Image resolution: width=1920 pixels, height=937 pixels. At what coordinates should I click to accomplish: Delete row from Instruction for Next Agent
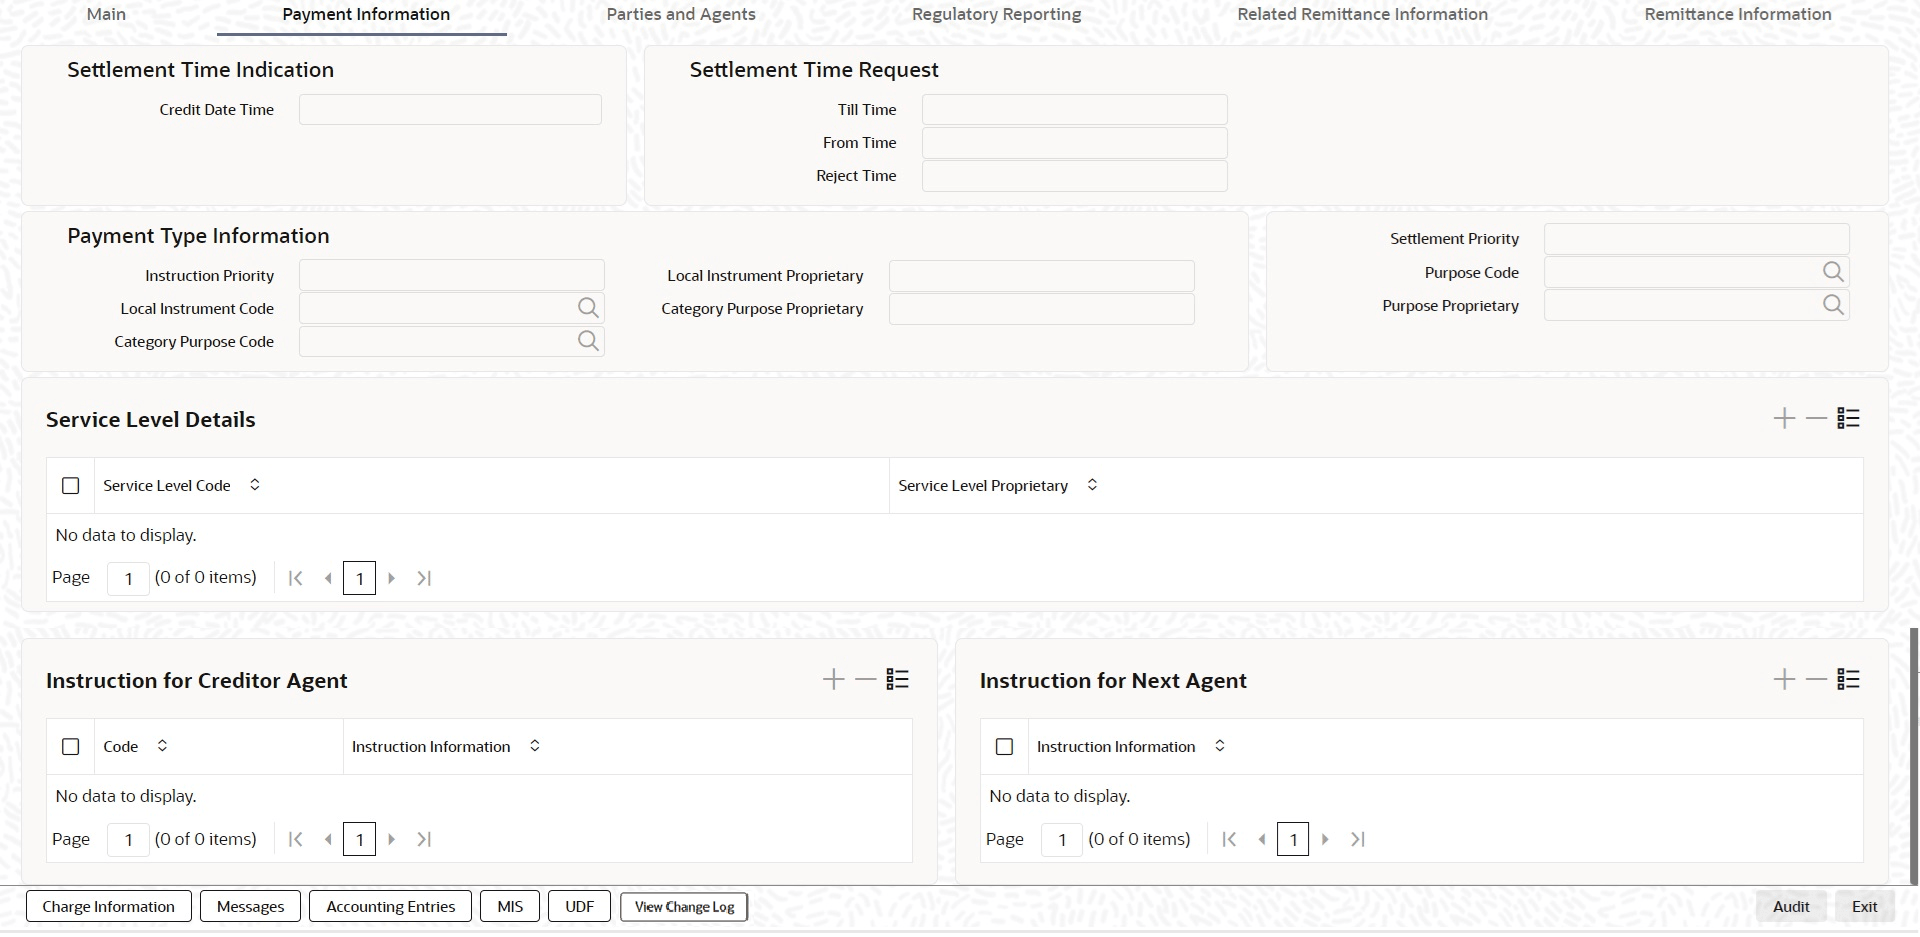click(x=1816, y=680)
